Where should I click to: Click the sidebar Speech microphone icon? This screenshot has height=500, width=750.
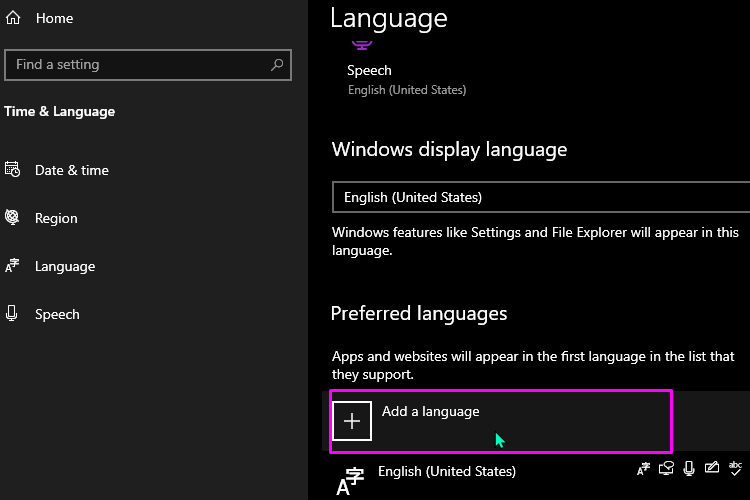coord(11,313)
